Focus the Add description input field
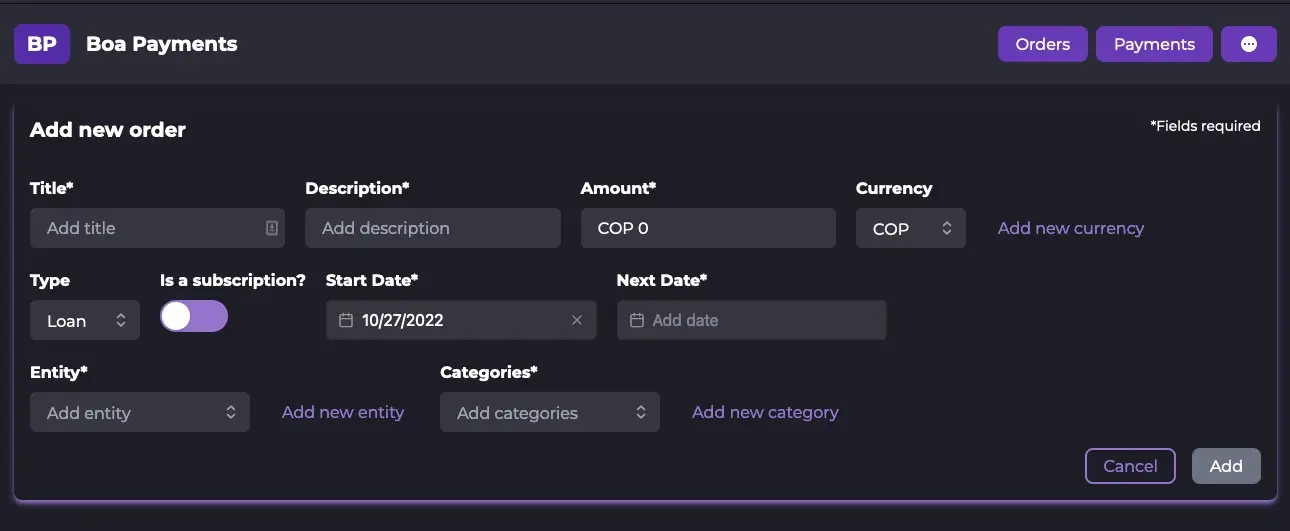Screen dimensions: 1290x531 (432, 228)
